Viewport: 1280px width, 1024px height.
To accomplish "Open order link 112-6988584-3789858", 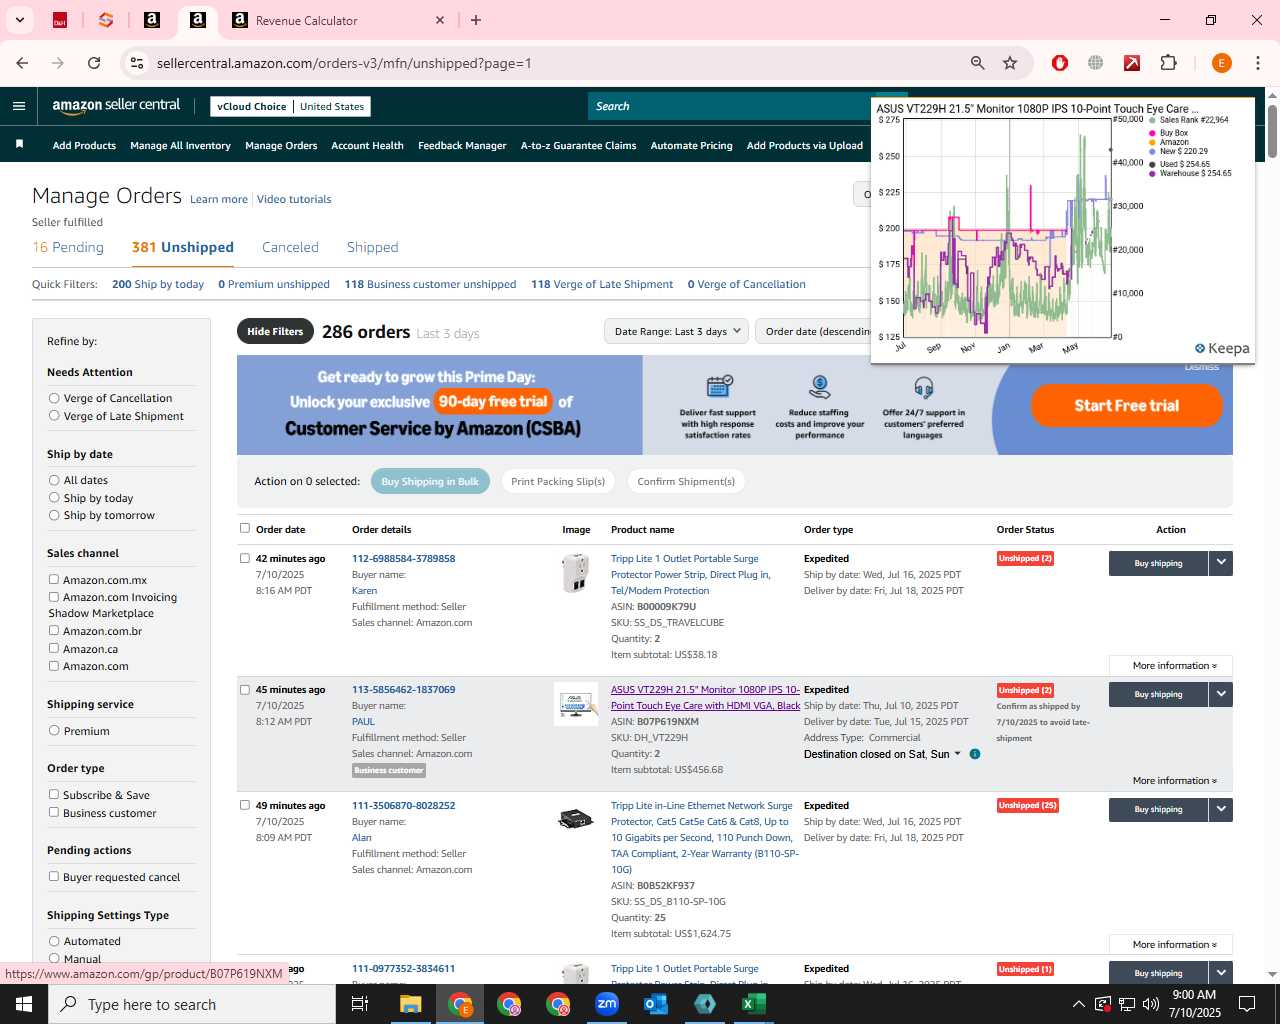I will (403, 558).
